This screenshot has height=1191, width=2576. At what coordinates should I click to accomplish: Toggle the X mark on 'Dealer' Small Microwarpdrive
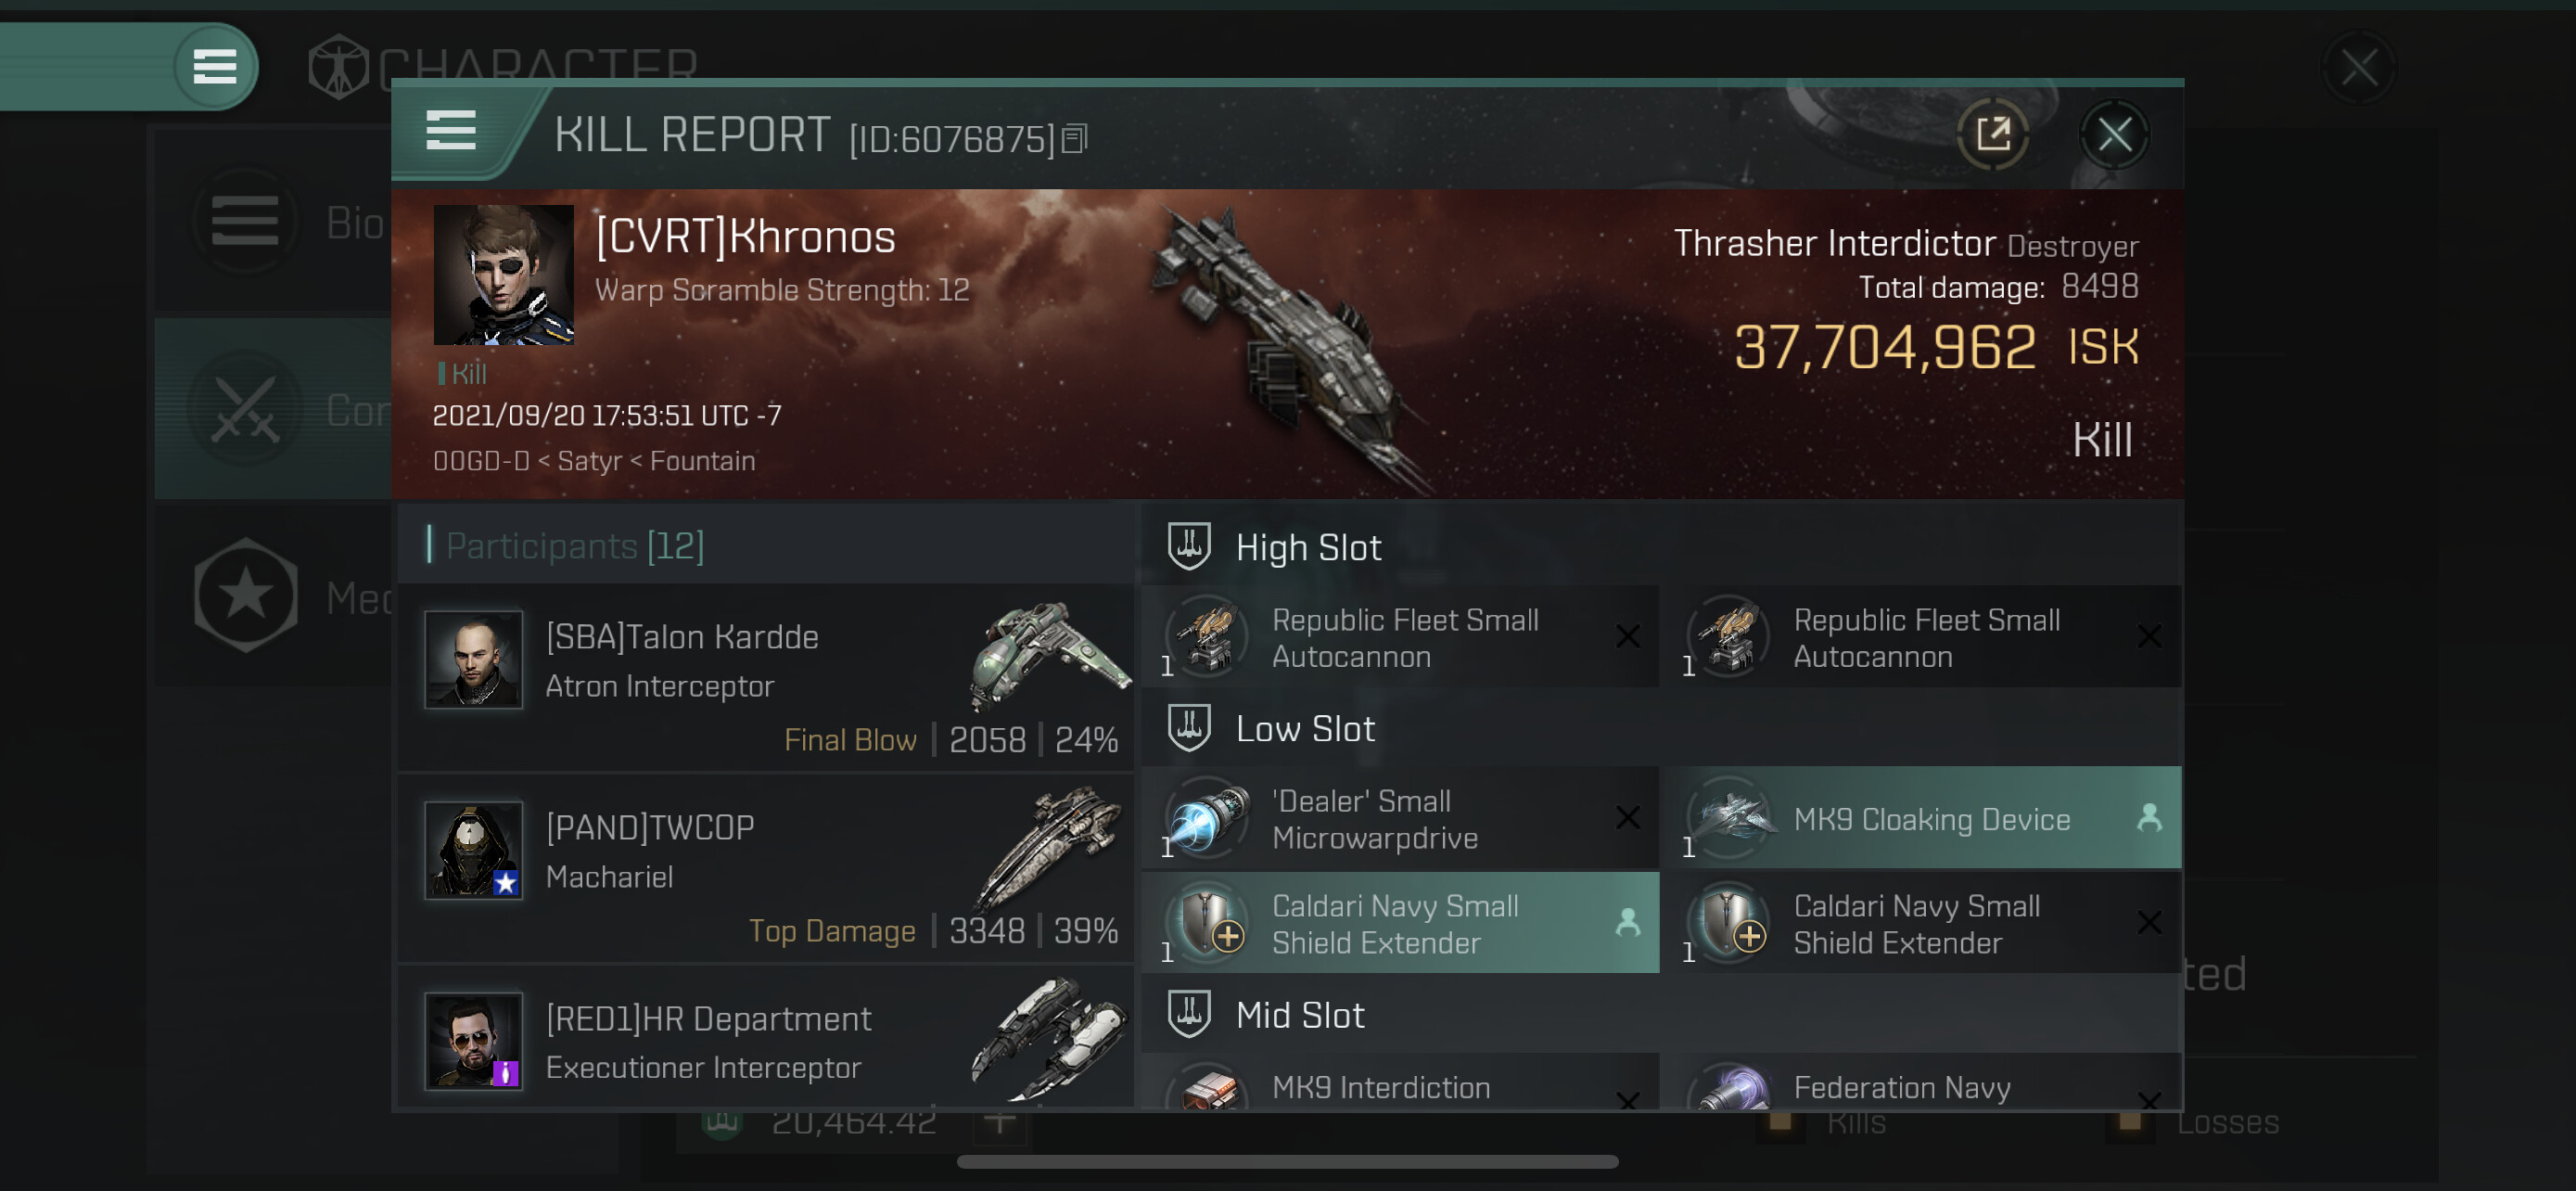point(1628,818)
